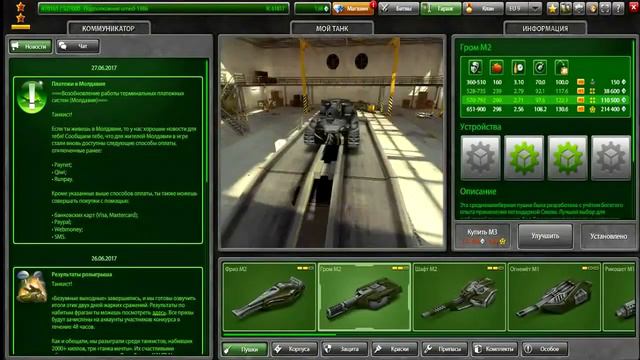This screenshot has width=640, height=360.
Task: Select the second green device slot
Action: (524, 158)
